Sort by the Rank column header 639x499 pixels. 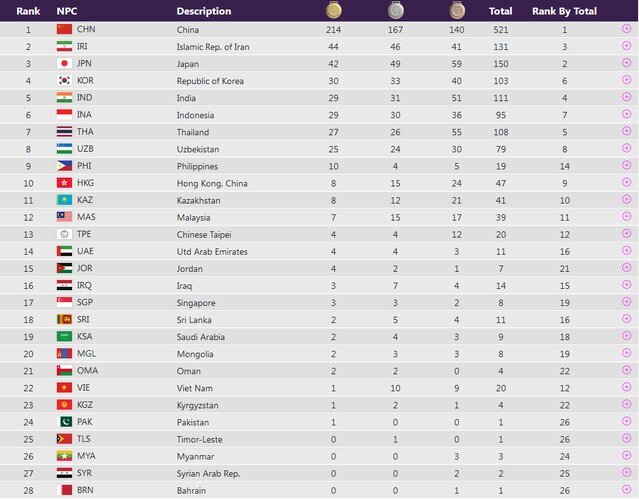[28, 11]
